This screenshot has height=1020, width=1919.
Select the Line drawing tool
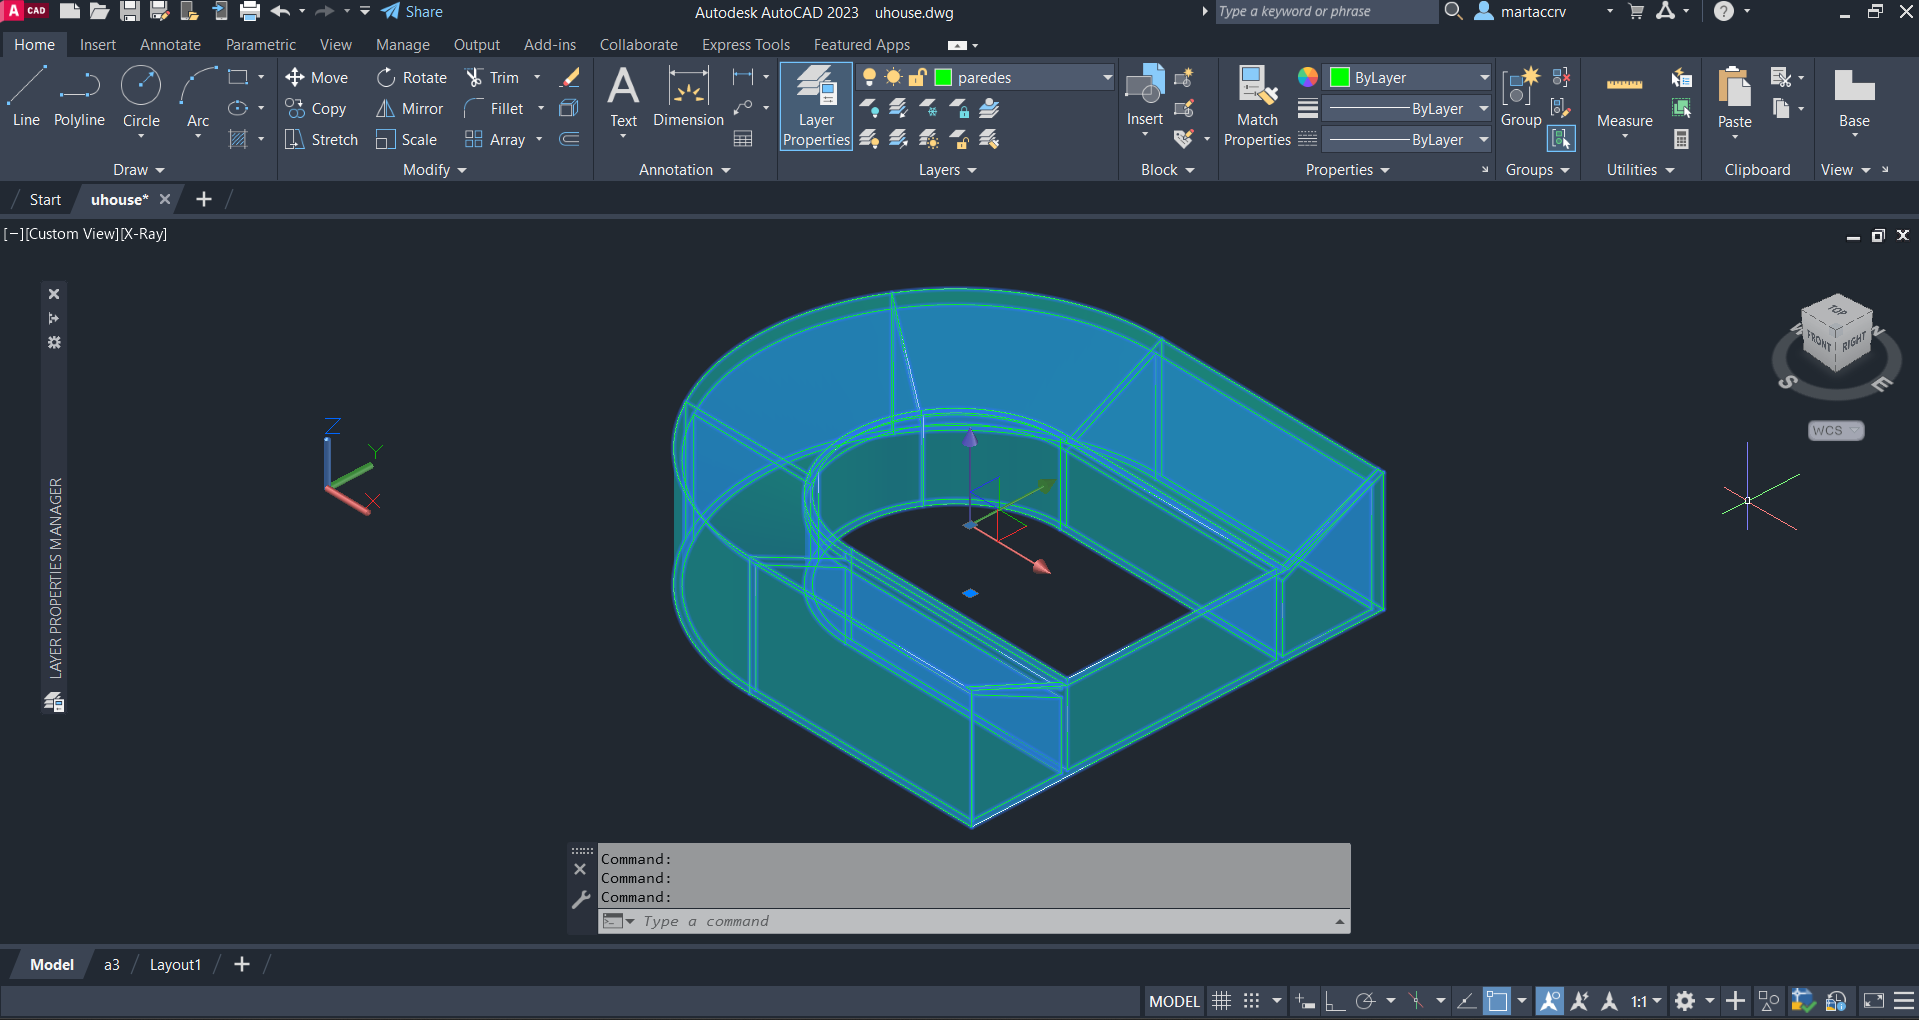26,96
